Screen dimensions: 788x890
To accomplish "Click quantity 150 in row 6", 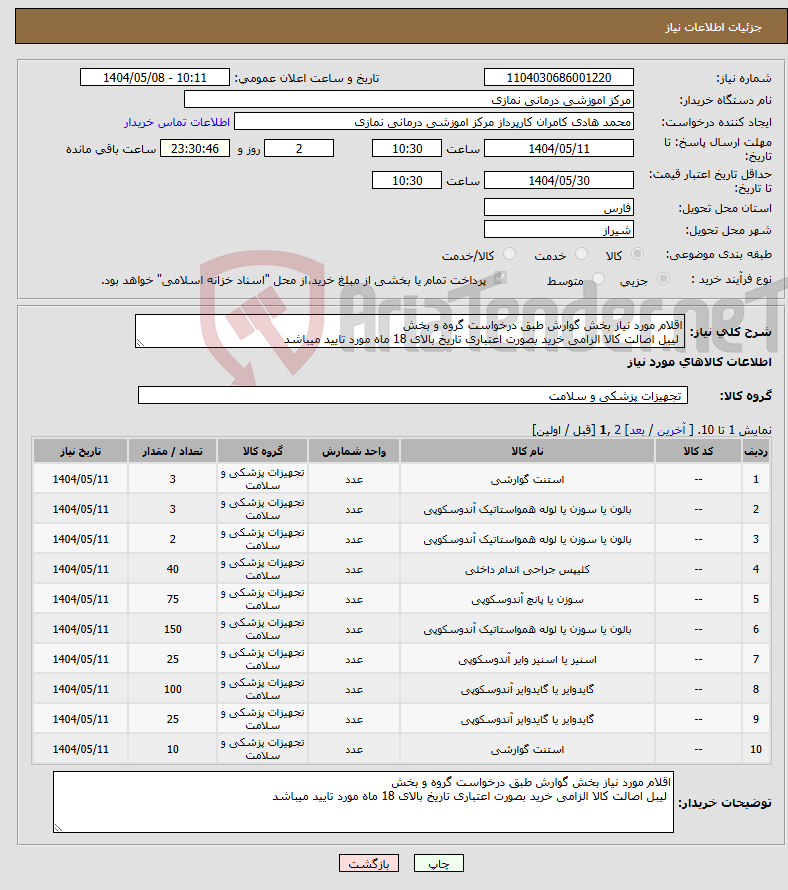I will (173, 629).
